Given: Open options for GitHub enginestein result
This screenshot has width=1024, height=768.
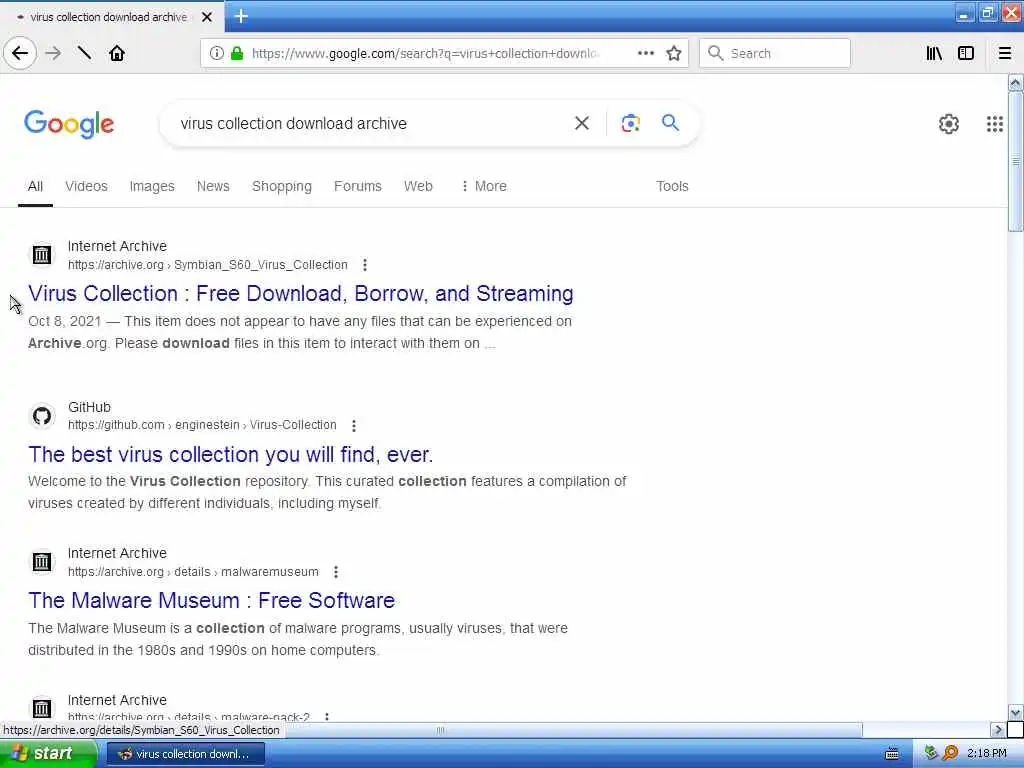Looking at the screenshot, I should click(354, 425).
